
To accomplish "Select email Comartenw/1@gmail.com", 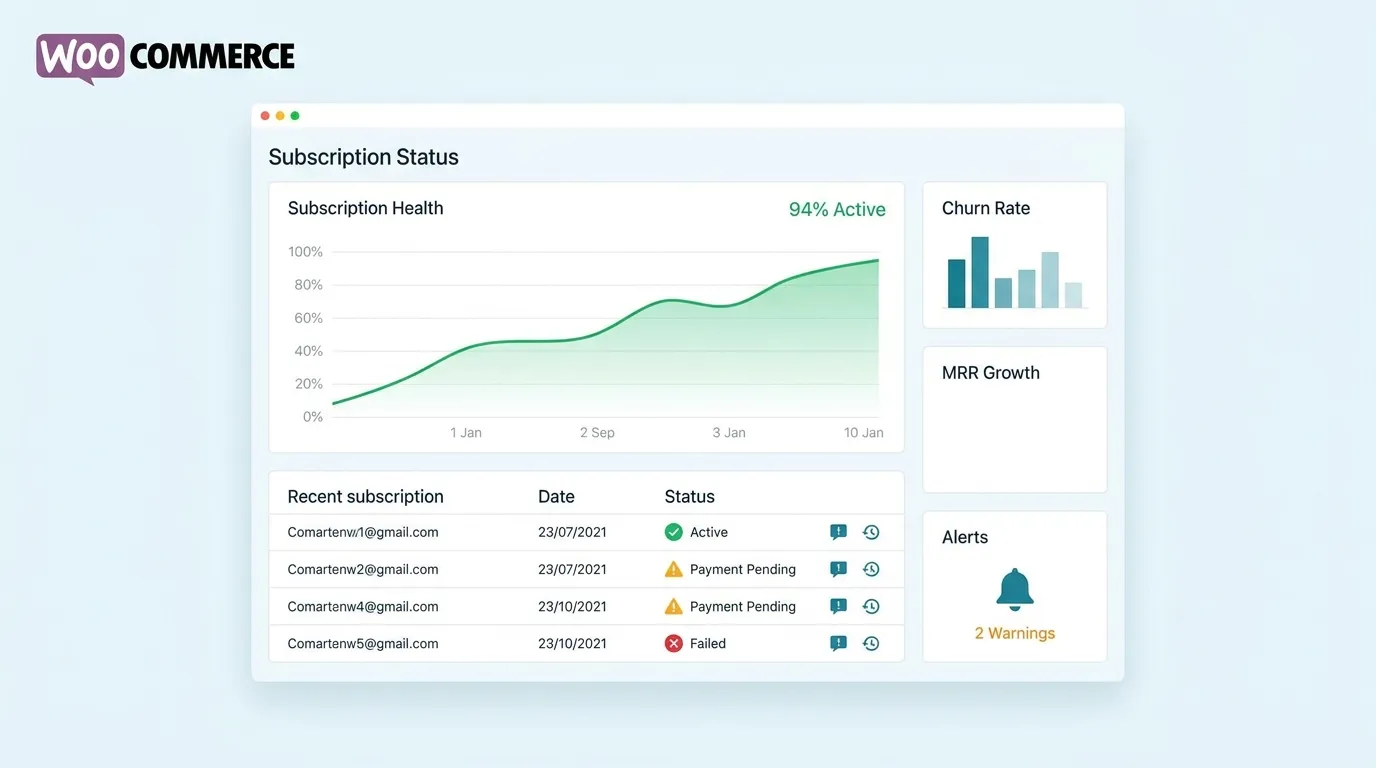I will click(x=363, y=532).
